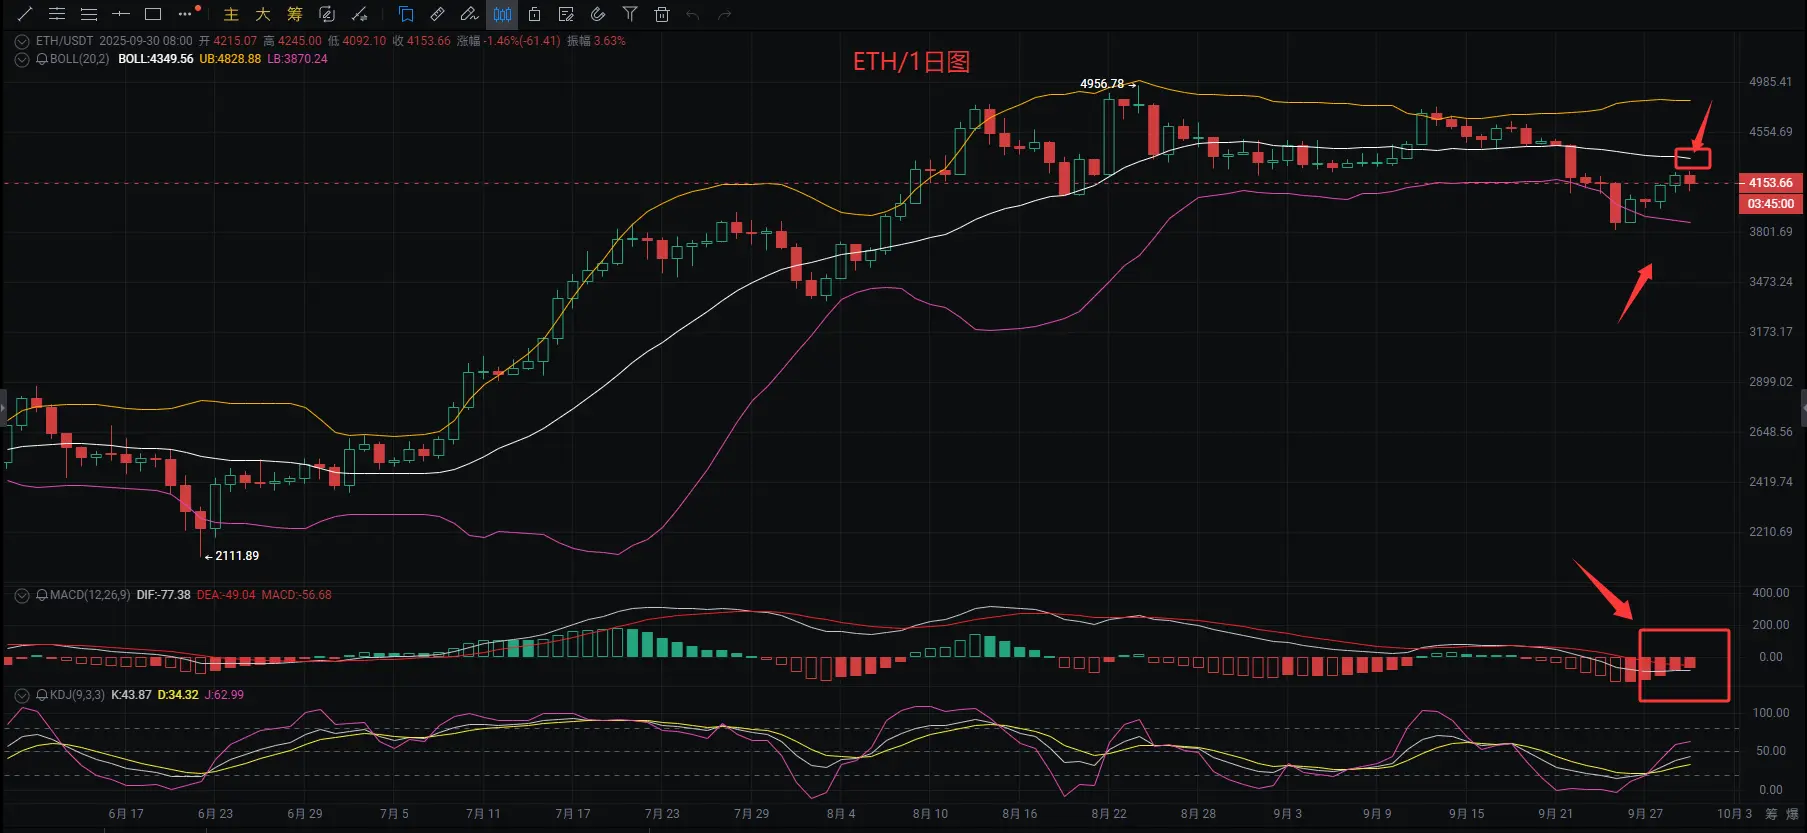
Task: Choose the horizontal lines drawing tool
Action: point(89,14)
